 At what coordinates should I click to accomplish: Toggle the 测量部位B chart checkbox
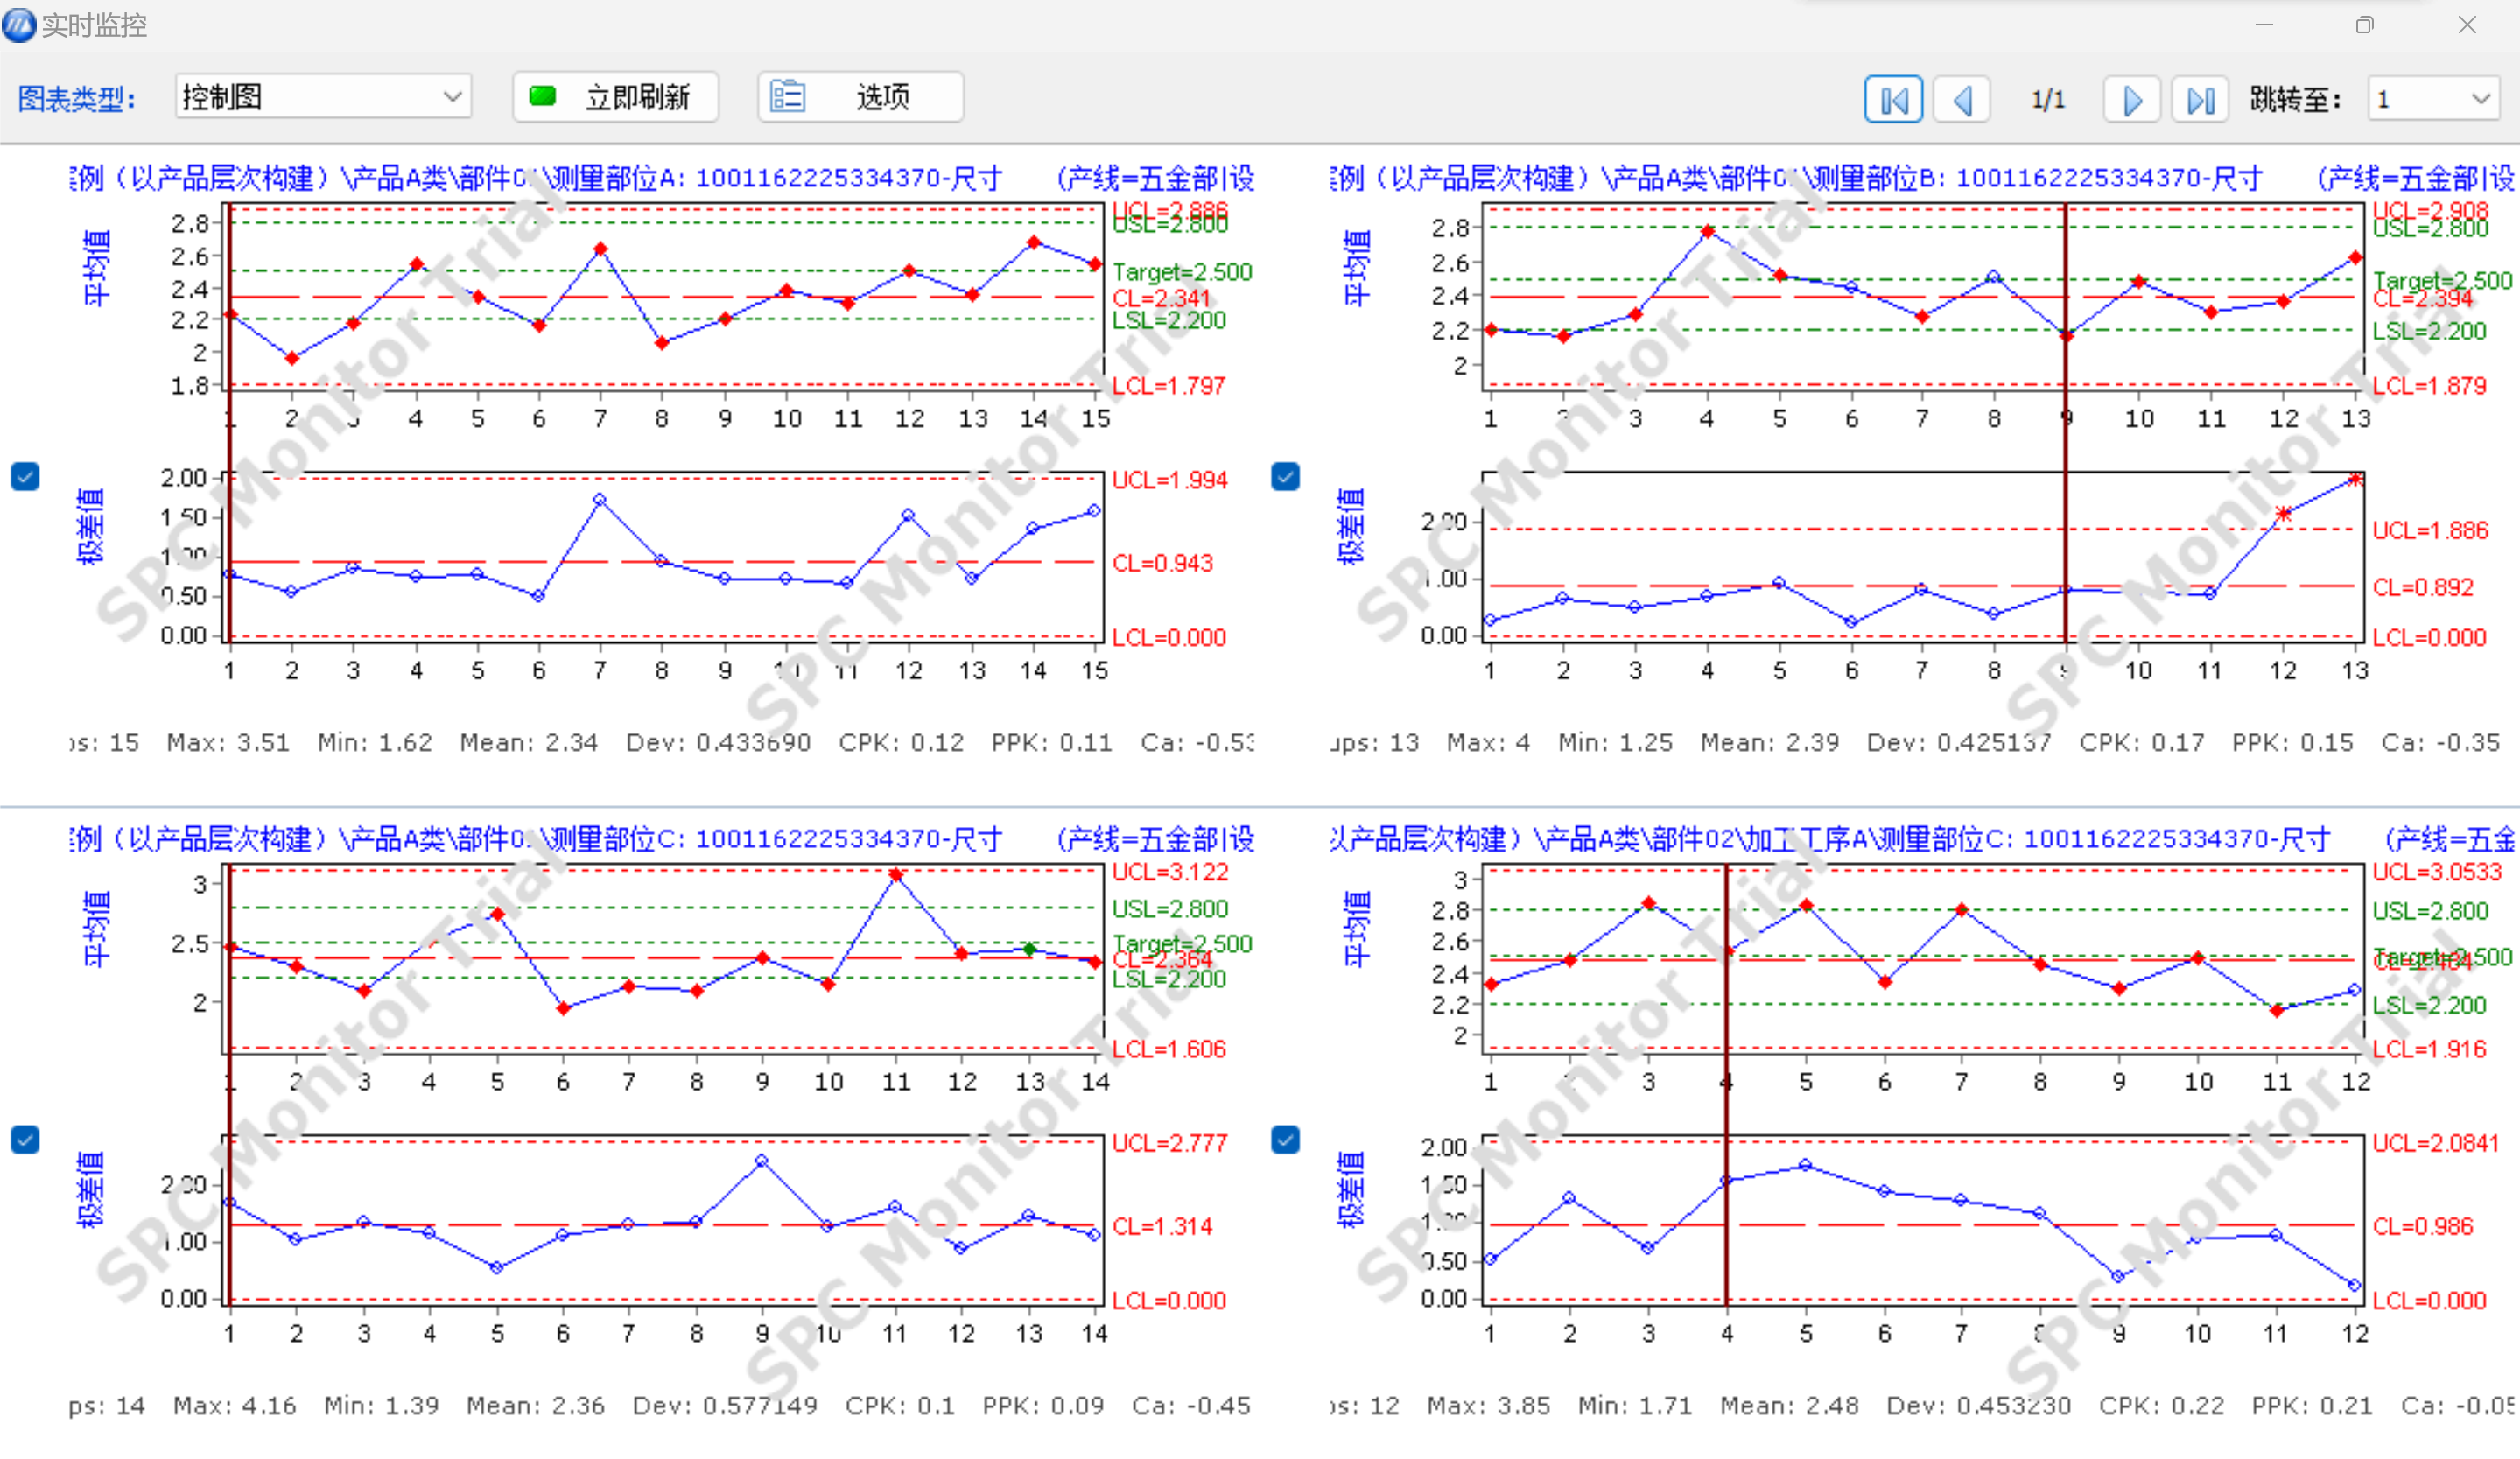pyautogui.click(x=1285, y=476)
